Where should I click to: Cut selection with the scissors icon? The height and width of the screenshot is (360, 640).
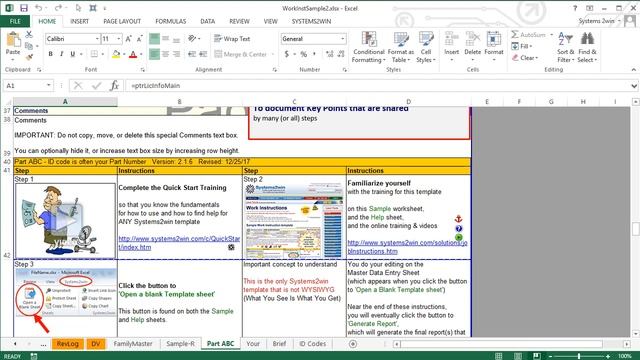tap(29, 35)
